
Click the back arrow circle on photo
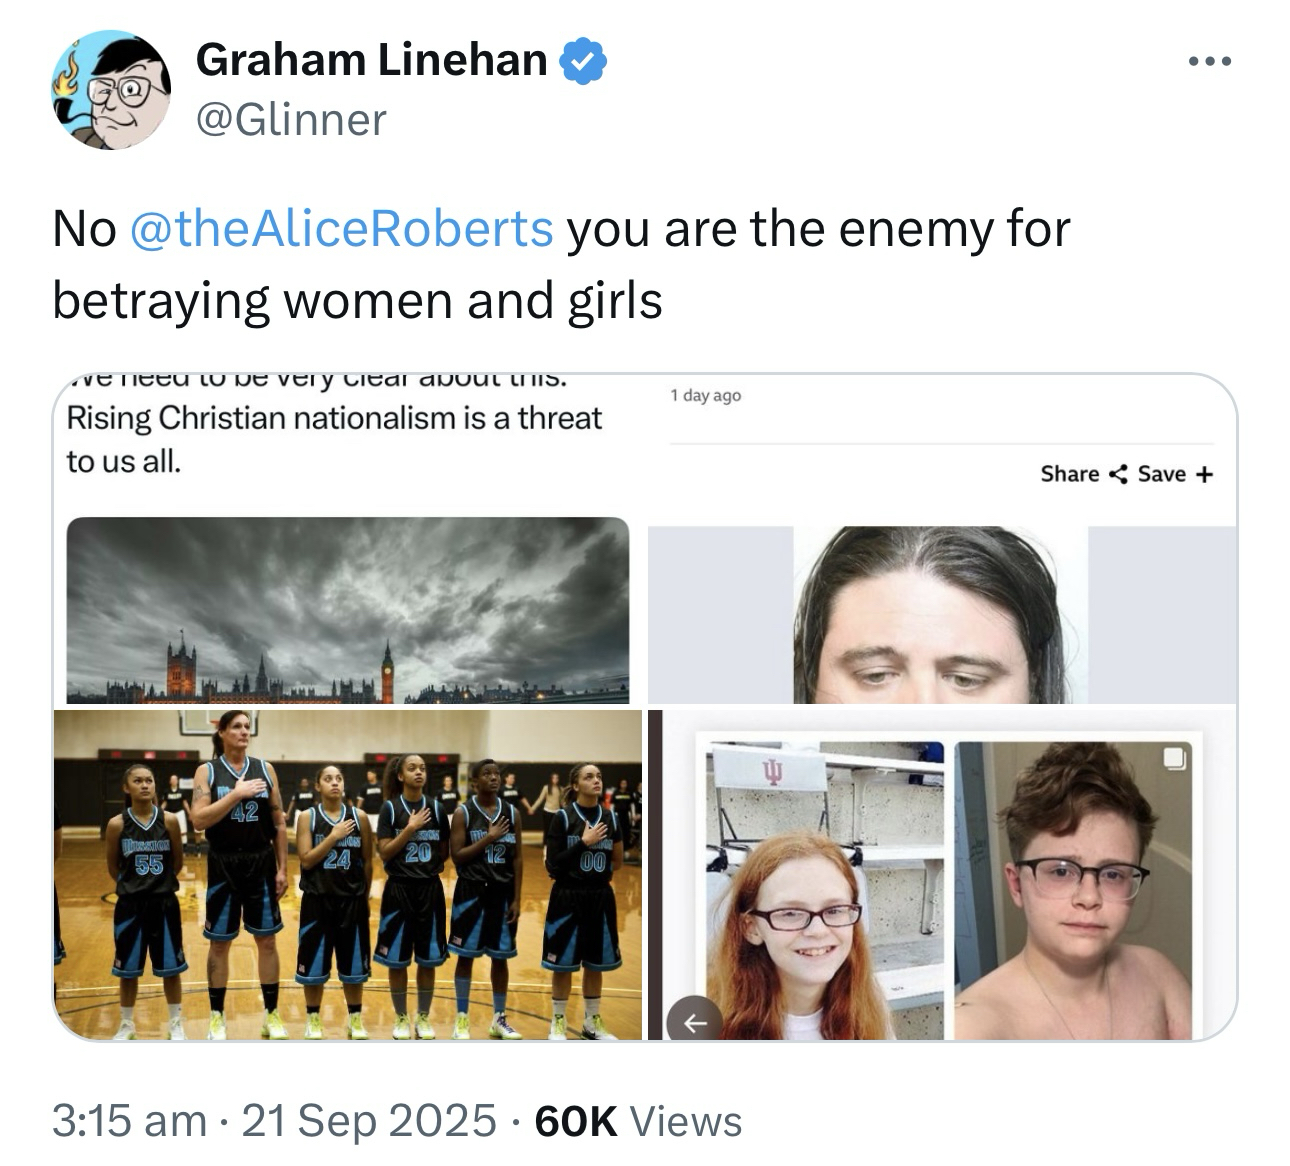pos(695,1021)
